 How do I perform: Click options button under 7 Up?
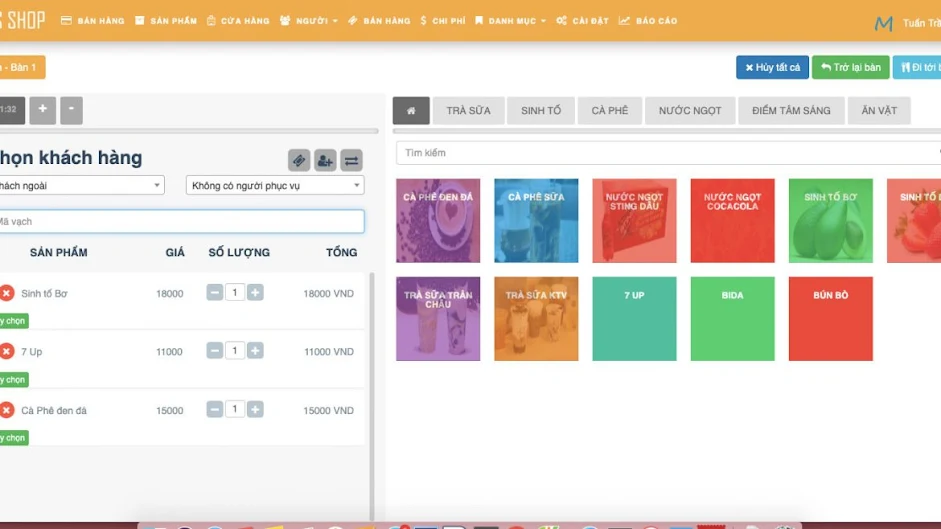pyautogui.click(x=14, y=379)
